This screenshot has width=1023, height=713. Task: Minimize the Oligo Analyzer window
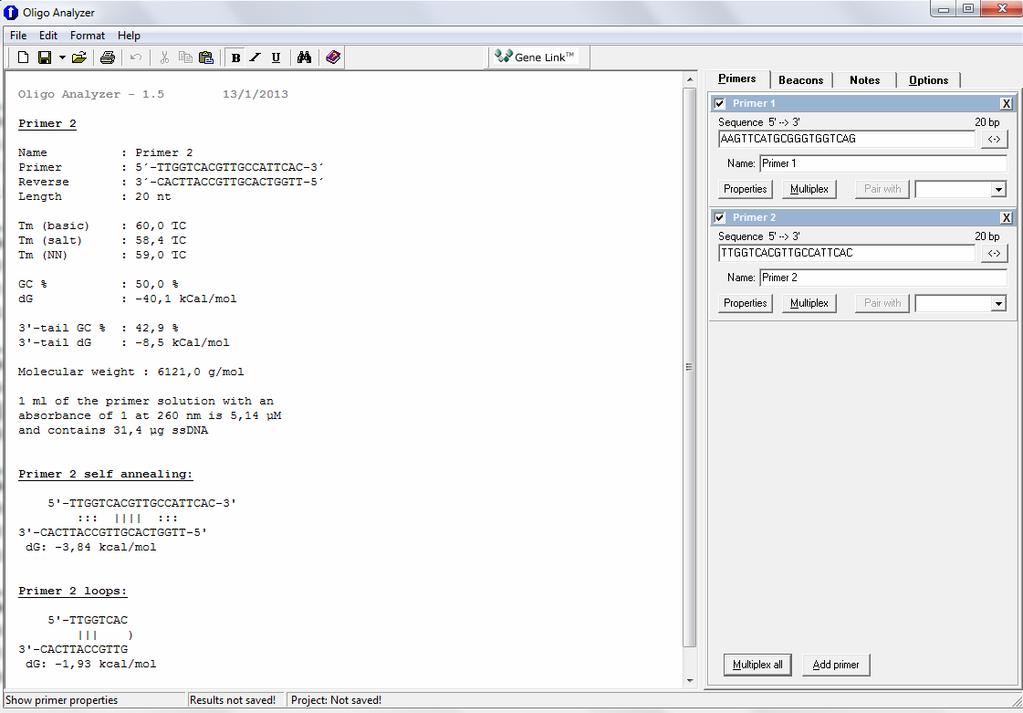(943, 9)
